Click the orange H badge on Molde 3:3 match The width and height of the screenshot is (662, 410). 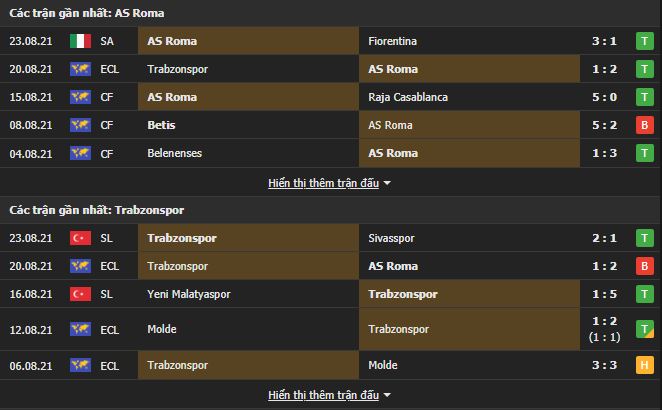pos(645,366)
